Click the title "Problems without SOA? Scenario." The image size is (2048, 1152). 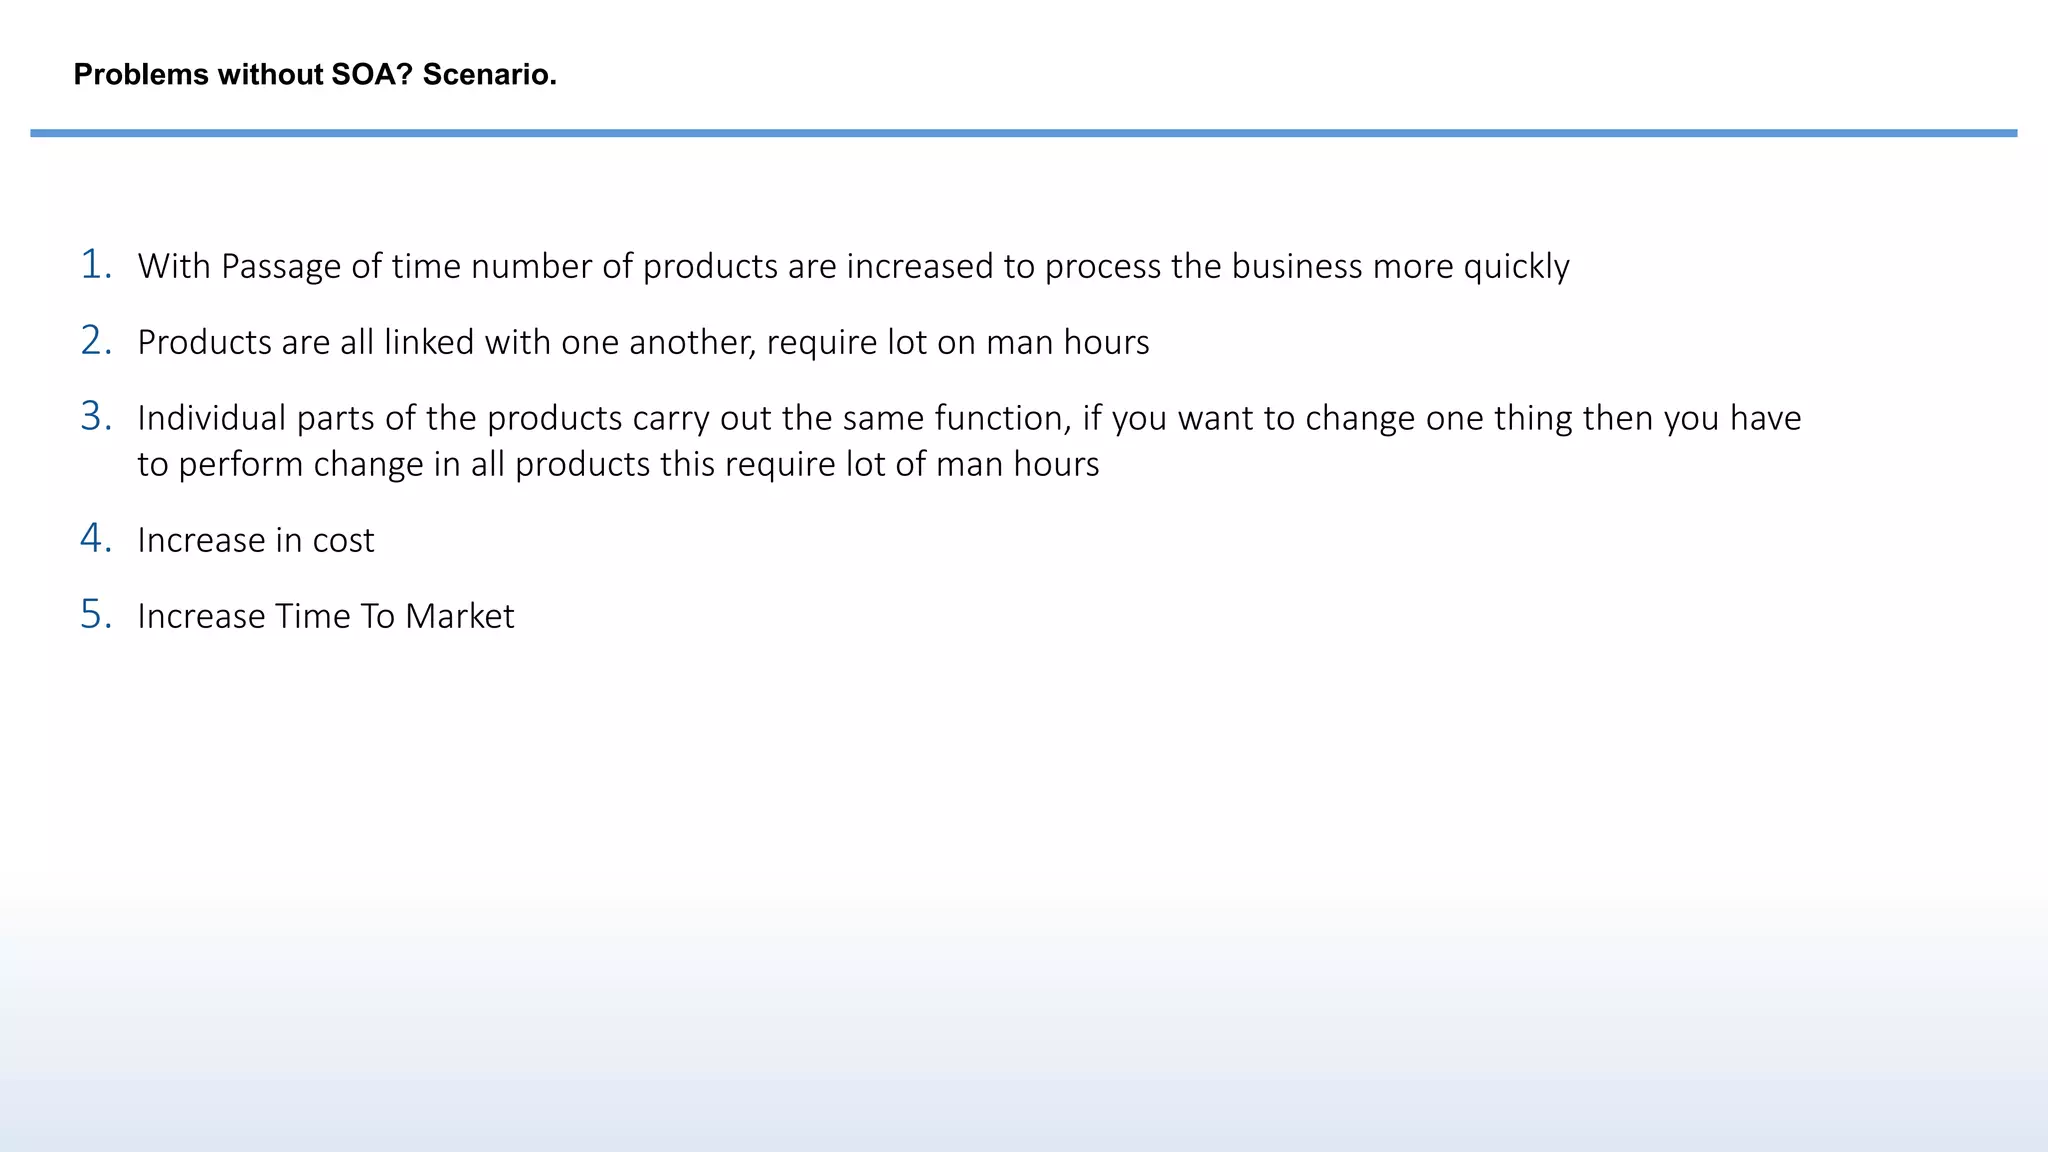click(315, 75)
